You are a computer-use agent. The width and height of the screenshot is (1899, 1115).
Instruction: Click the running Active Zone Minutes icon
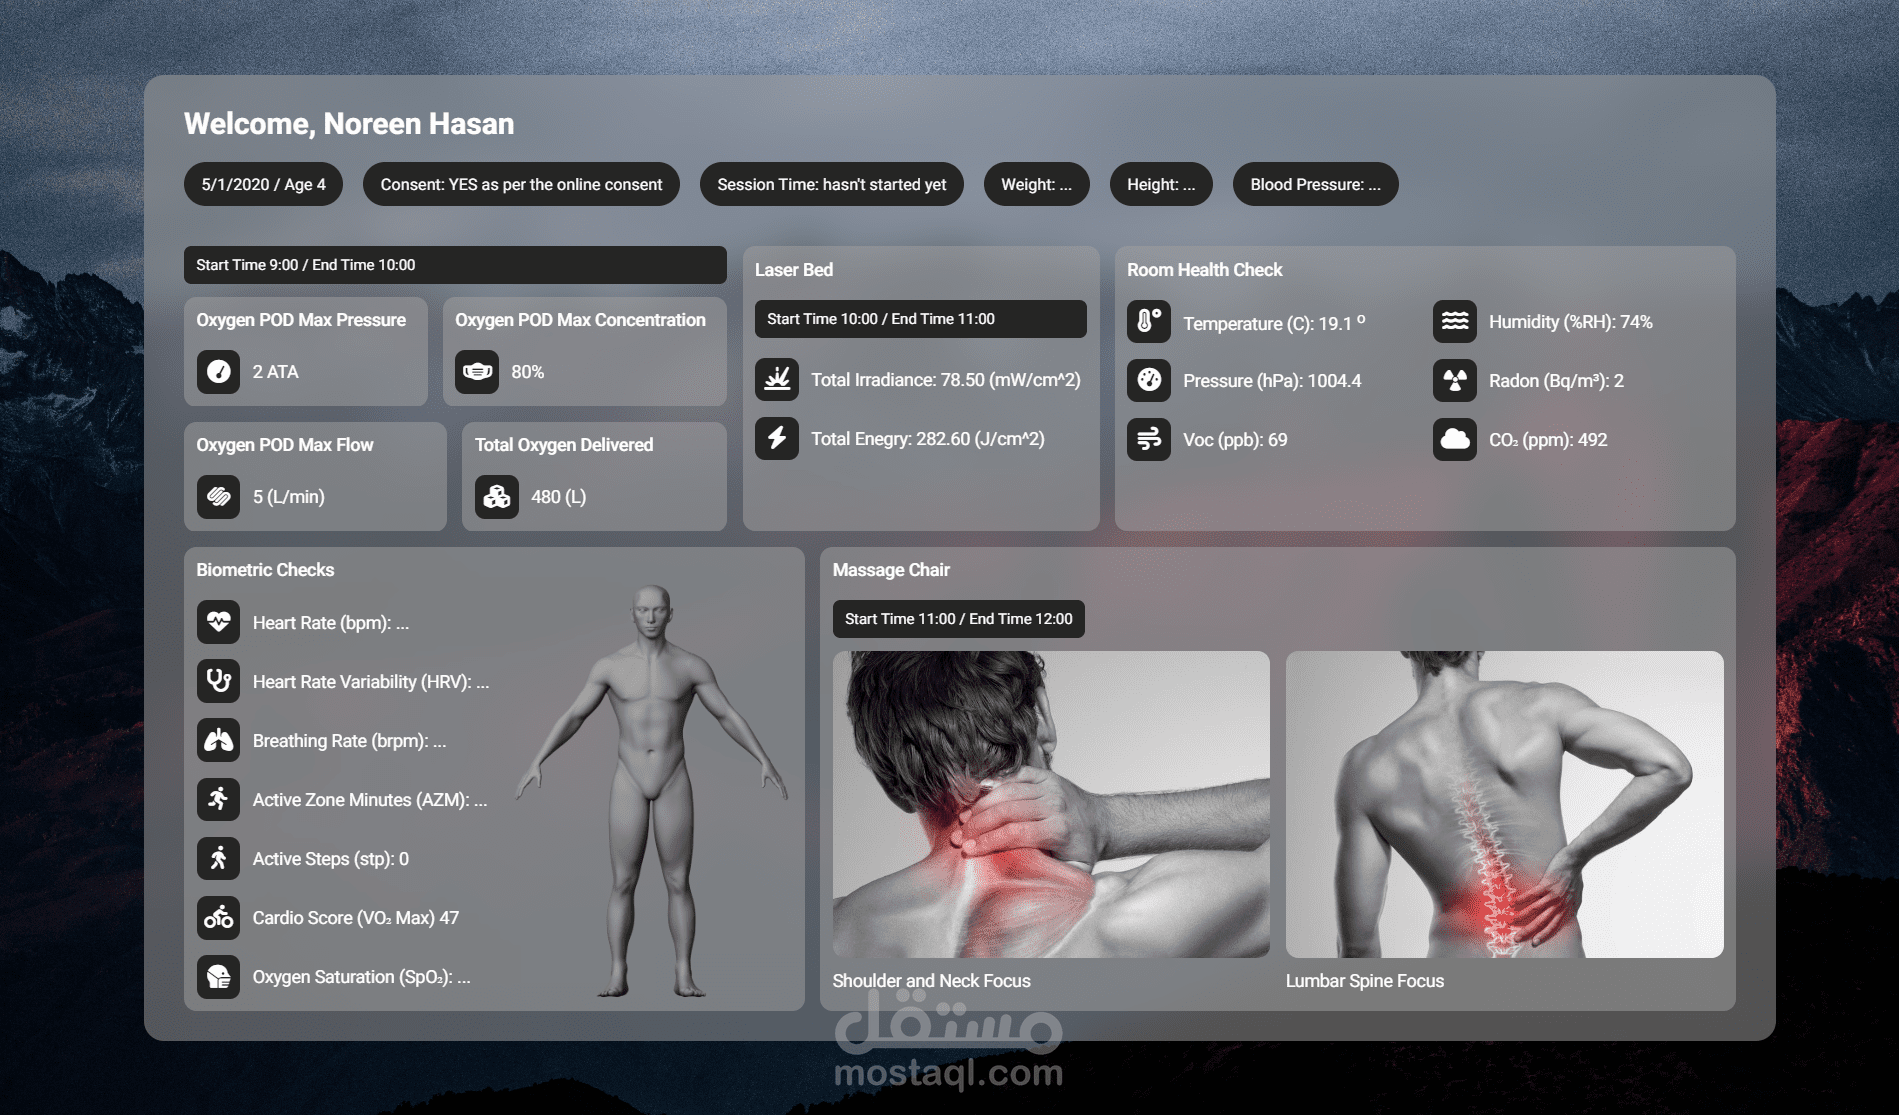218,800
